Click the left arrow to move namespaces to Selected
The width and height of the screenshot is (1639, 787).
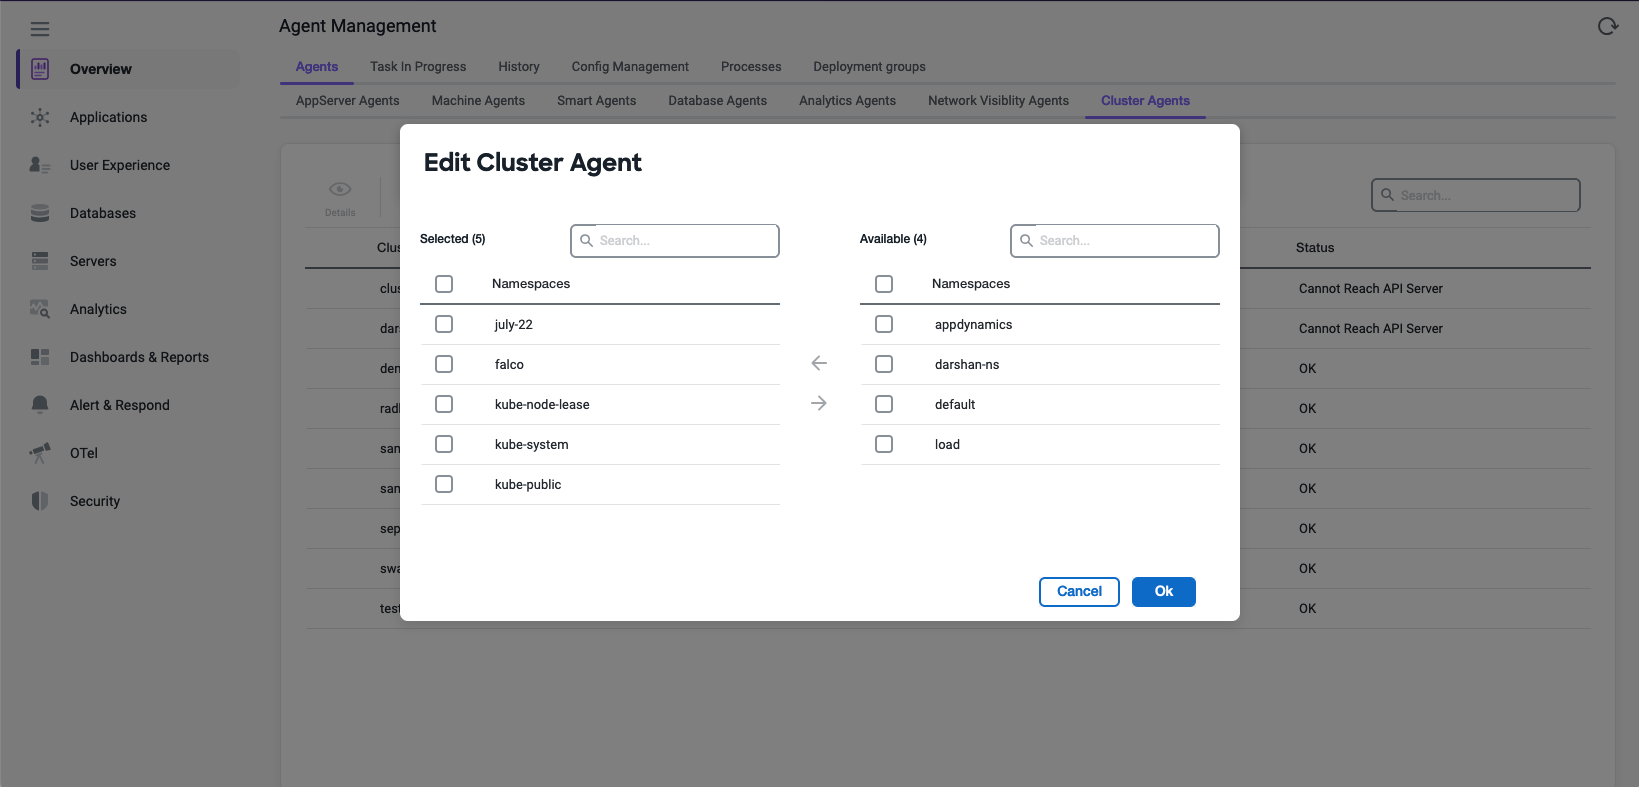[x=819, y=363]
